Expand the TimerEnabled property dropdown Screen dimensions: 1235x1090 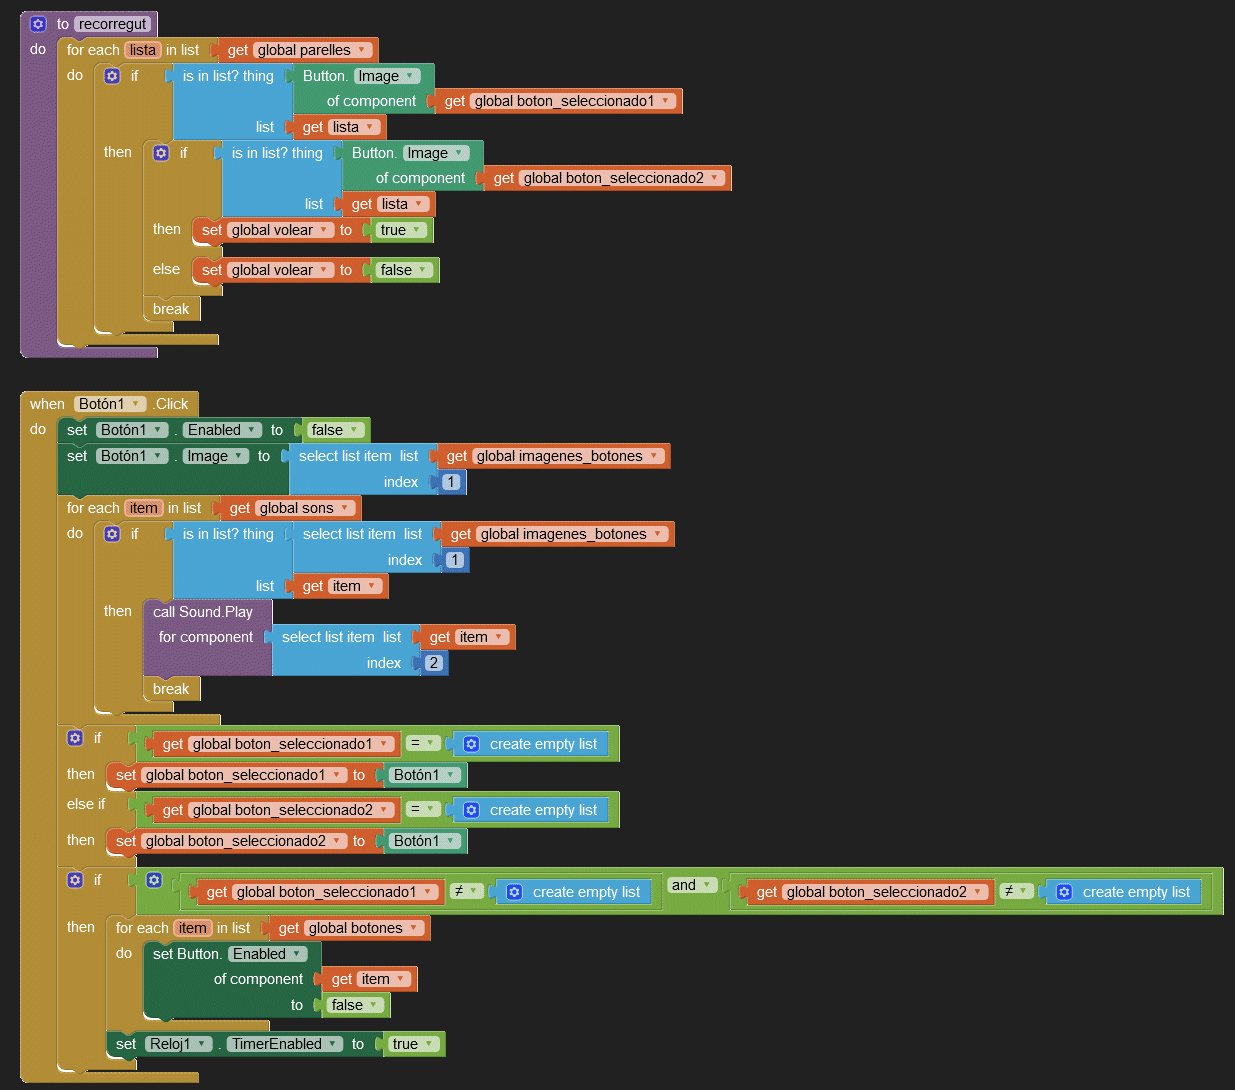coord(333,1044)
